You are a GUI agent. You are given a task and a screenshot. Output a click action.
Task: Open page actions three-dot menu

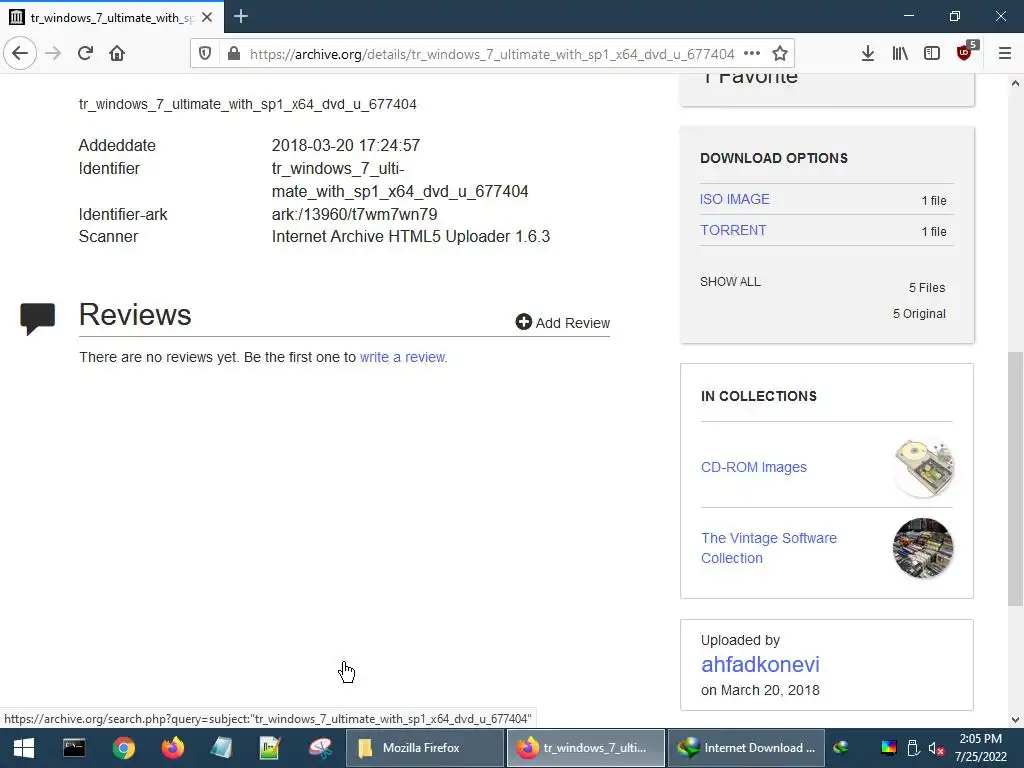pyautogui.click(x=752, y=54)
